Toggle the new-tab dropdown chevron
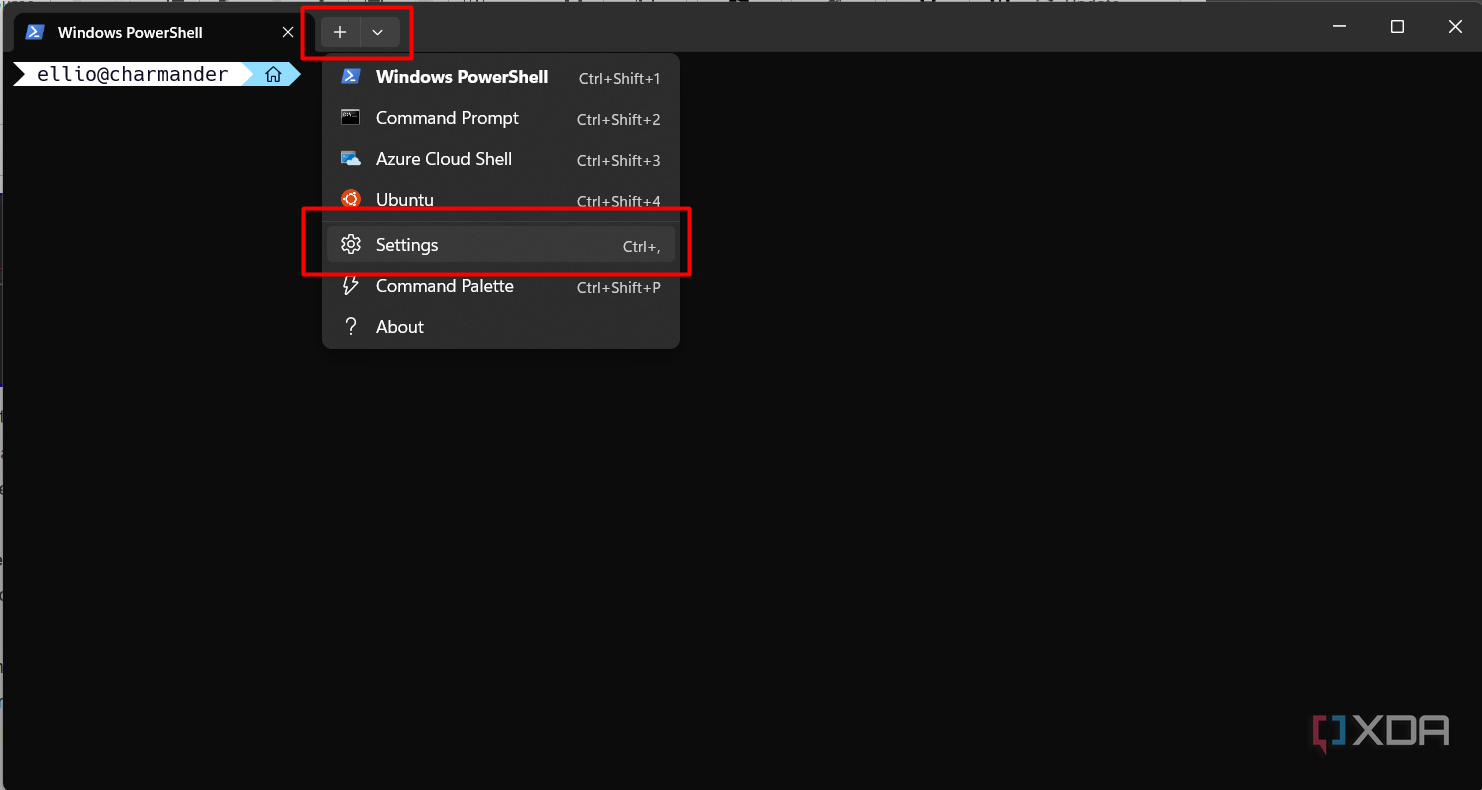The width and height of the screenshot is (1482, 790). (x=378, y=32)
